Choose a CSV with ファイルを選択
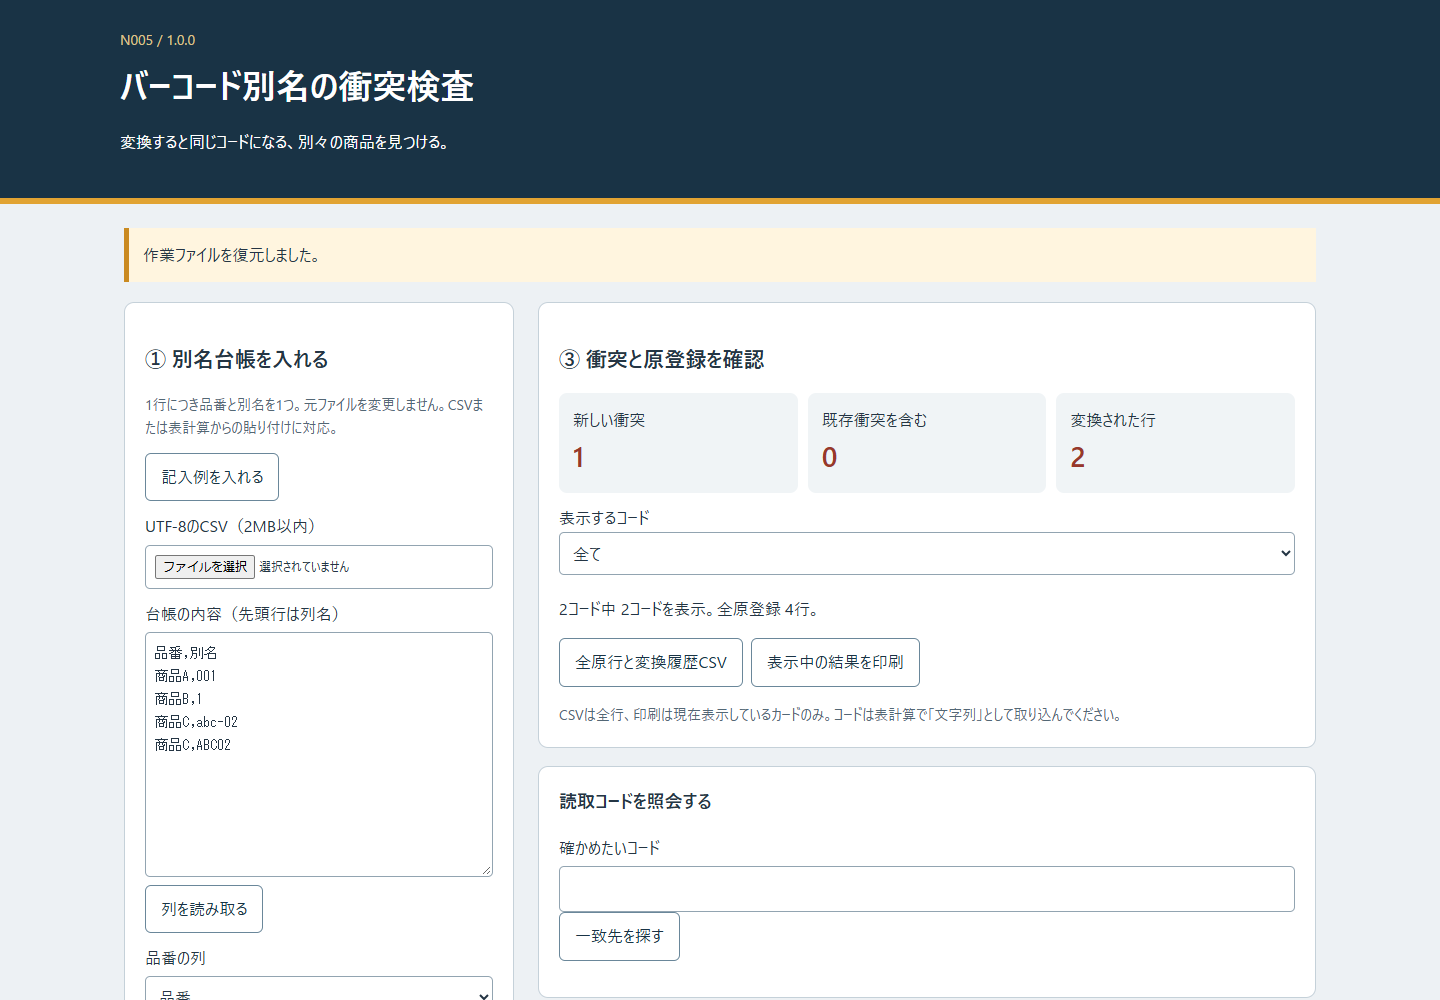This screenshot has width=1440, height=1000. click(x=205, y=567)
